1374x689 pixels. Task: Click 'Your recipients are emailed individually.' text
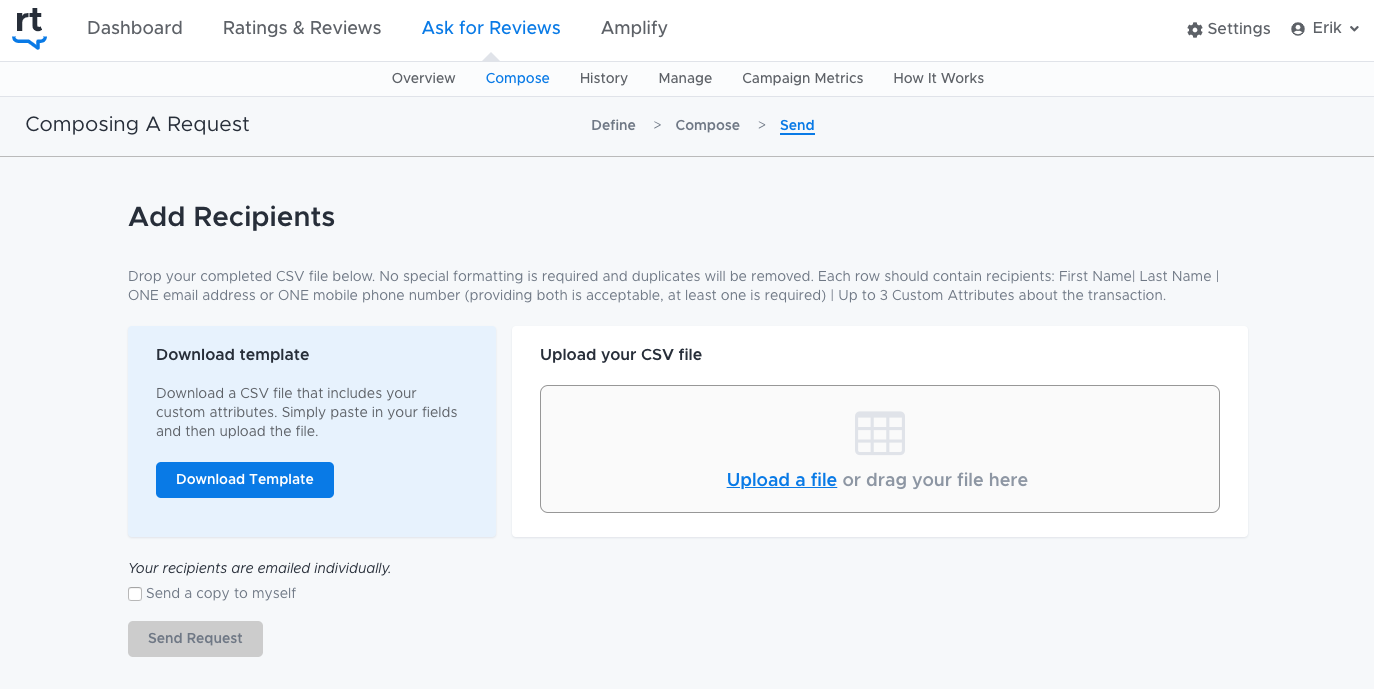coord(260,568)
